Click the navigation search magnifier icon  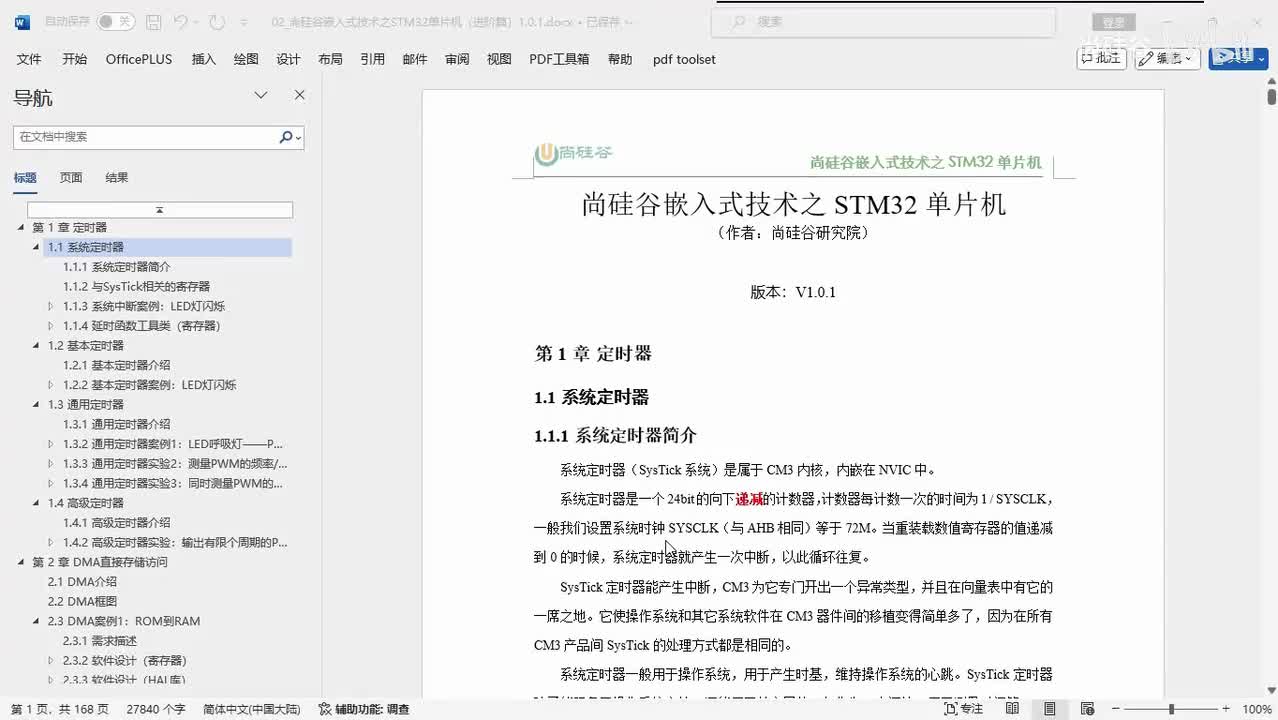coord(286,137)
